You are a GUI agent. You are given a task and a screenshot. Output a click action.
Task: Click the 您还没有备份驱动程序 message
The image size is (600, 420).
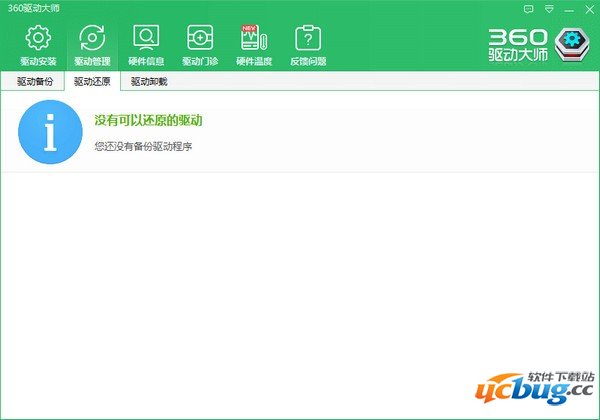click(143, 147)
